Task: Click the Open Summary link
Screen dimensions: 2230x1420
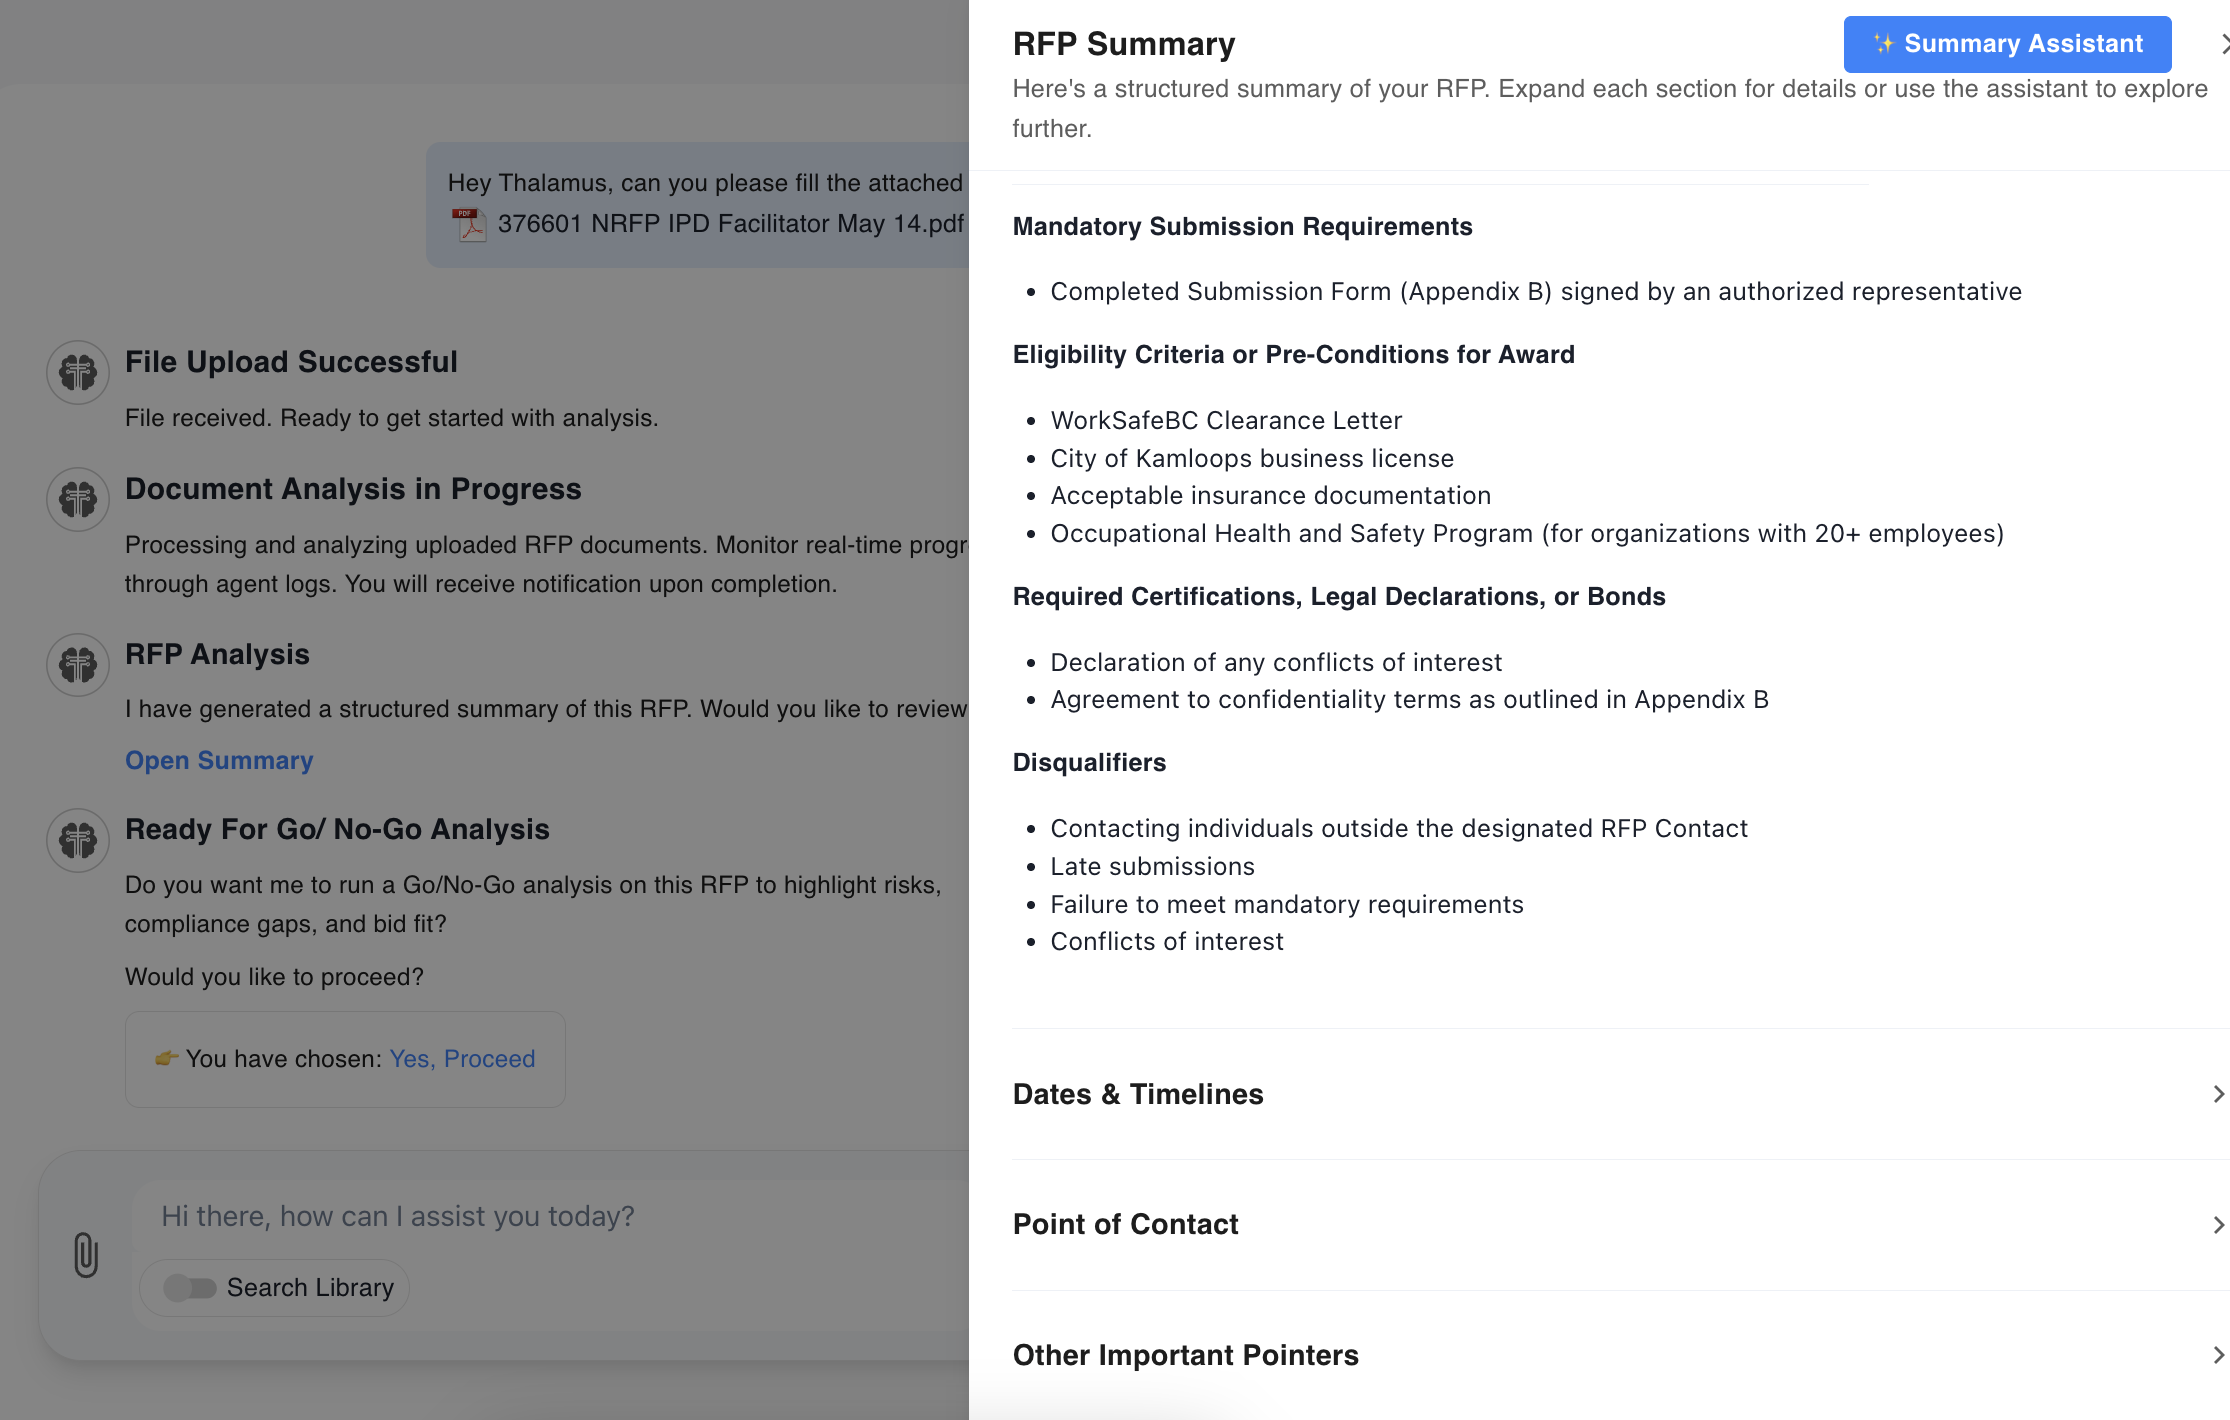Action: point(219,760)
